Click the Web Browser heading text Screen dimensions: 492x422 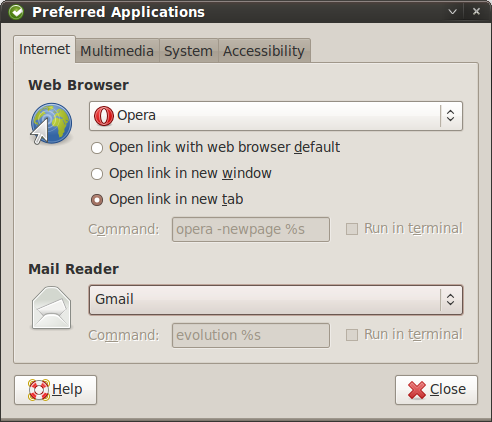click(78, 85)
